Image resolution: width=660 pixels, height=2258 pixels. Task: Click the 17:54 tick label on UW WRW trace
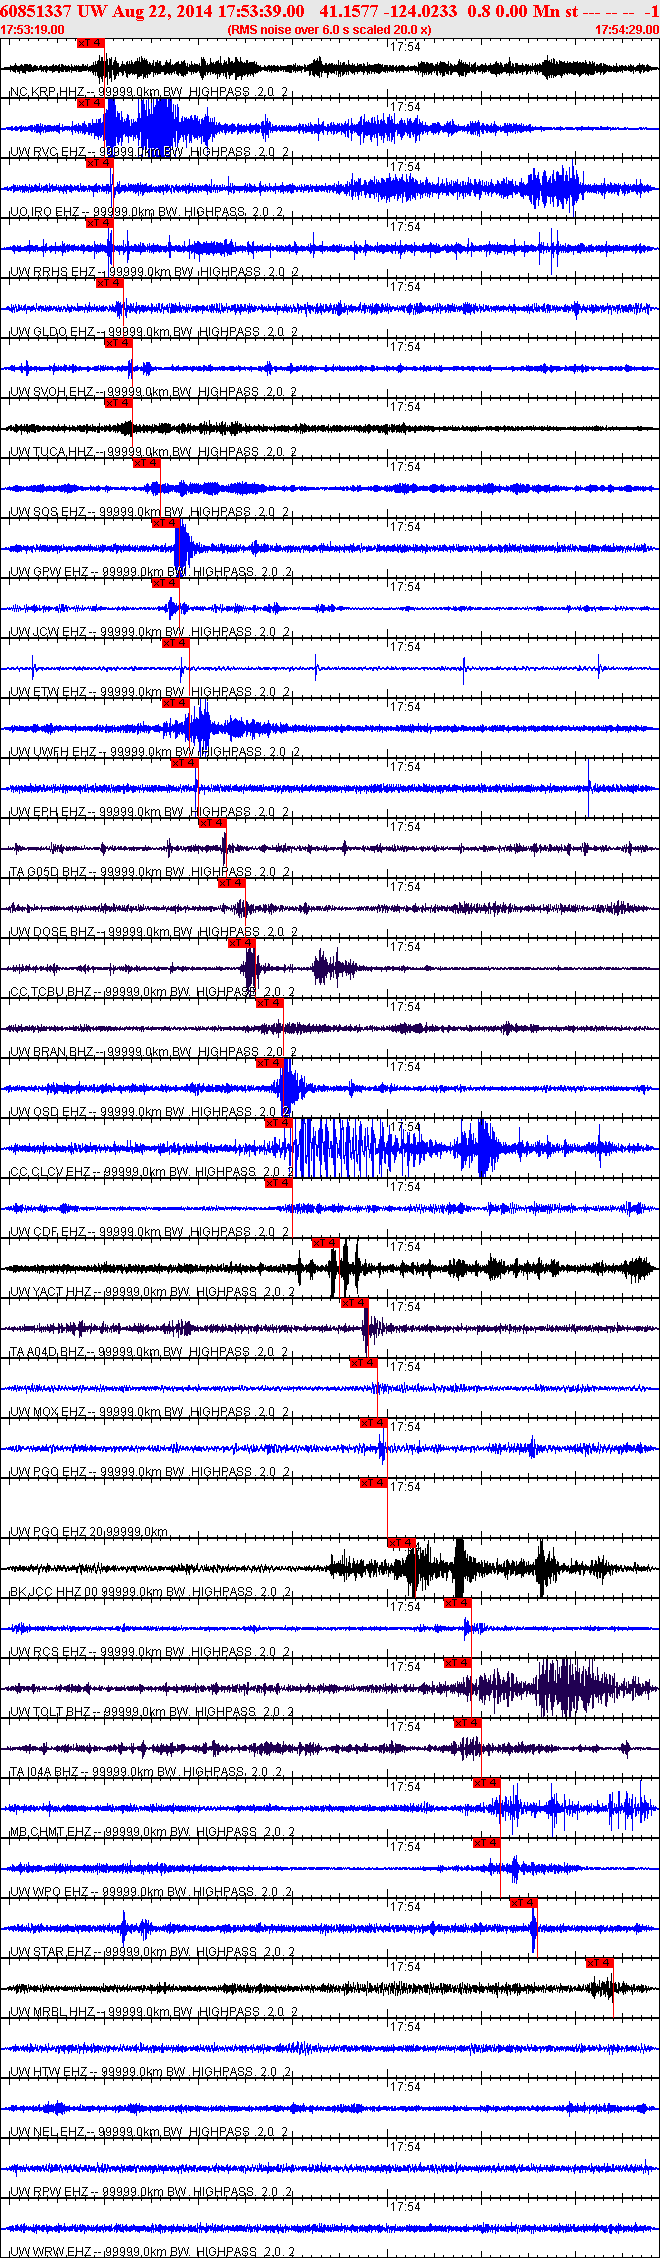coord(404,2206)
